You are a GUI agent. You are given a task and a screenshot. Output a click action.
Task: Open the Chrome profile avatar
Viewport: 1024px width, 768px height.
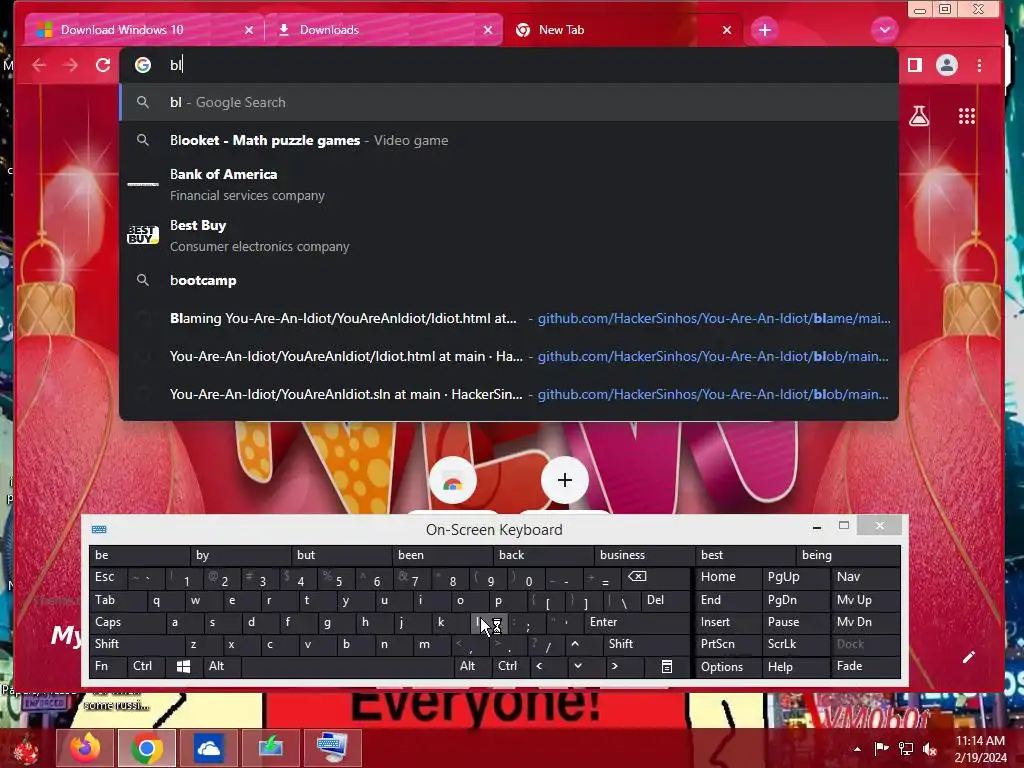(946, 65)
